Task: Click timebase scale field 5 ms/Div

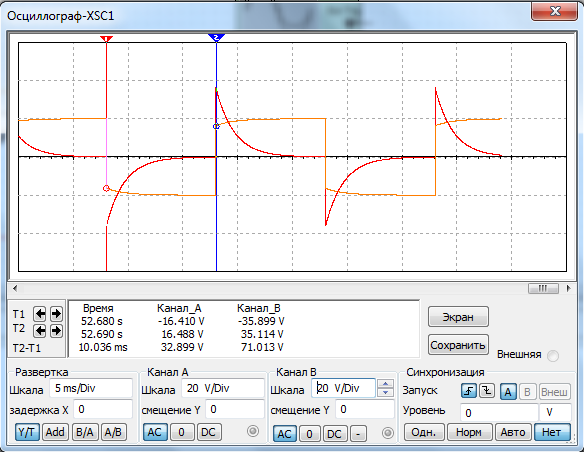Action: coord(91,388)
